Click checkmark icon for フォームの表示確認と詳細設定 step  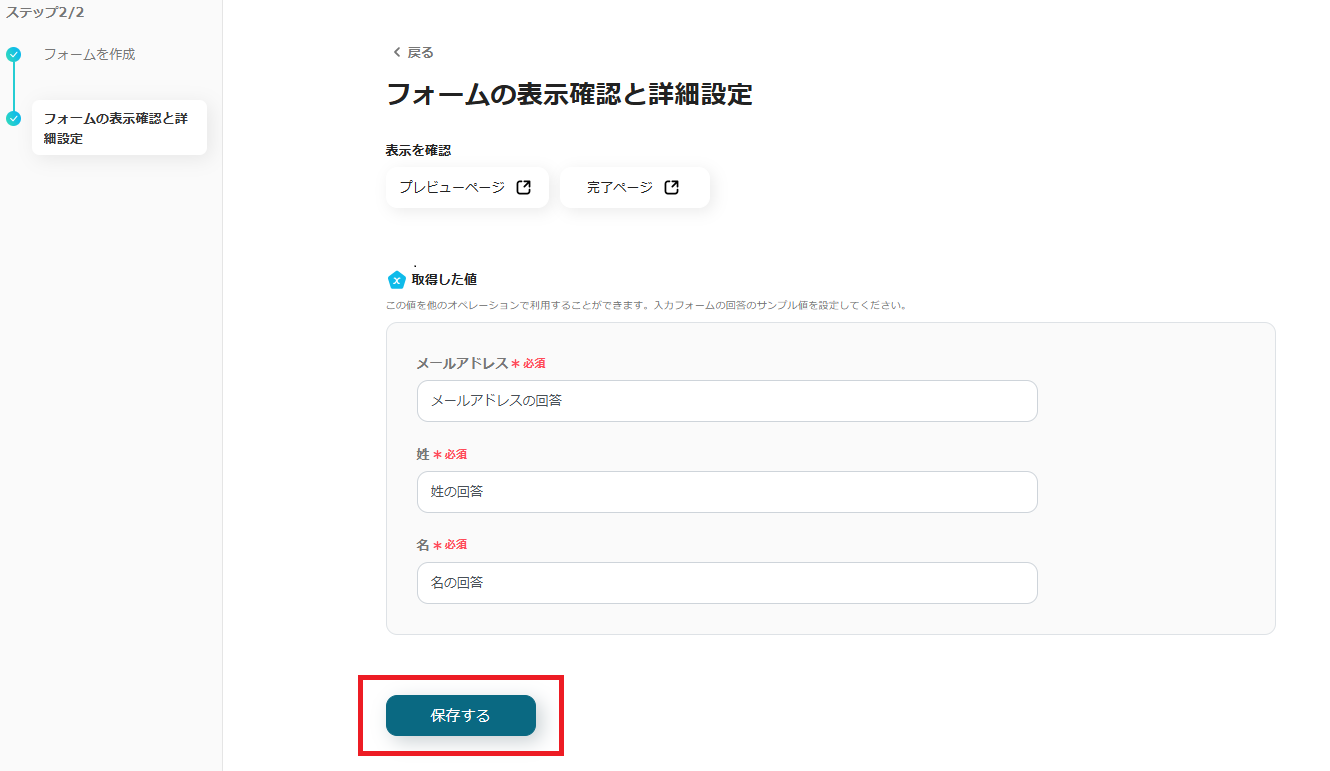click(14, 119)
